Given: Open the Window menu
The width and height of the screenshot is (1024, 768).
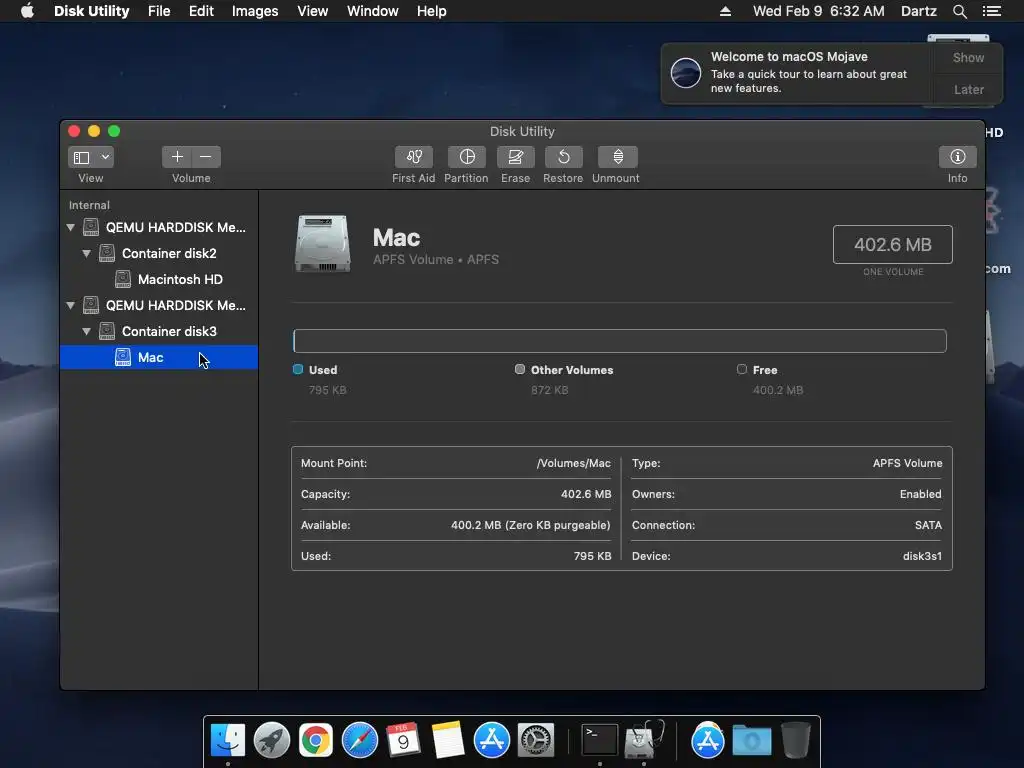Looking at the screenshot, I should pyautogui.click(x=372, y=11).
